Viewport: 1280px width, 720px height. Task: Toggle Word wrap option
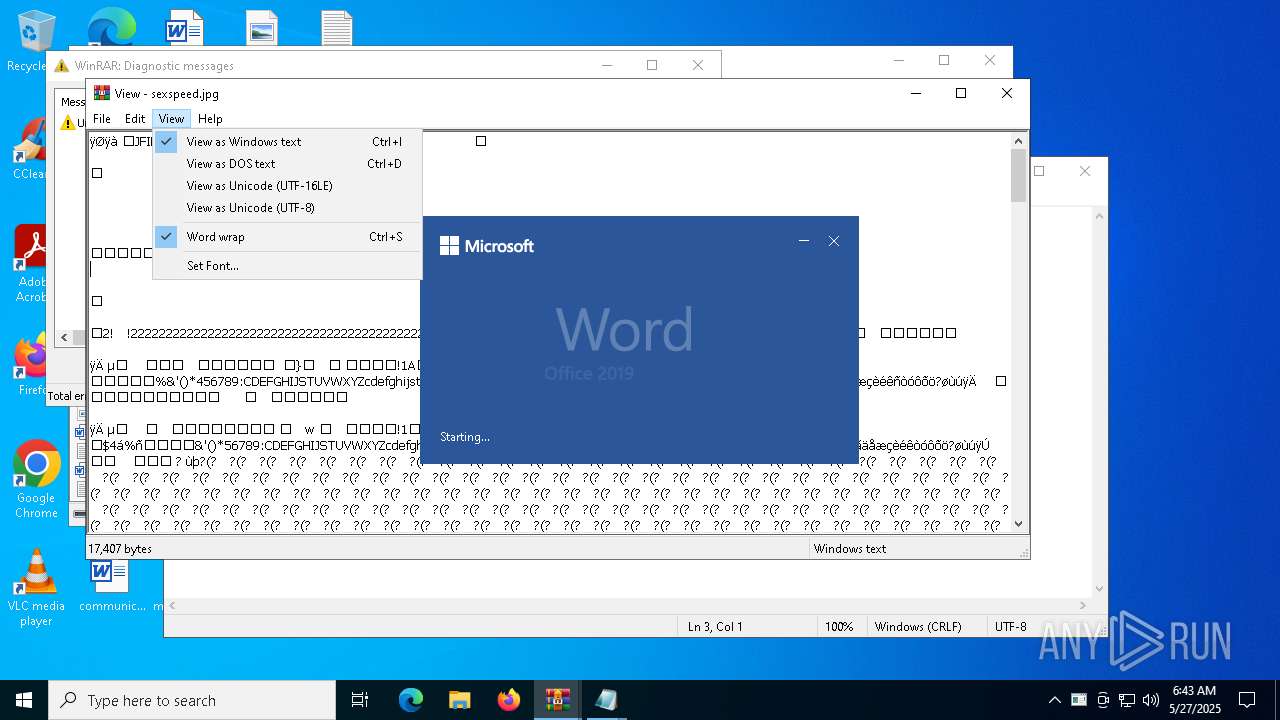tap(287, 237)
